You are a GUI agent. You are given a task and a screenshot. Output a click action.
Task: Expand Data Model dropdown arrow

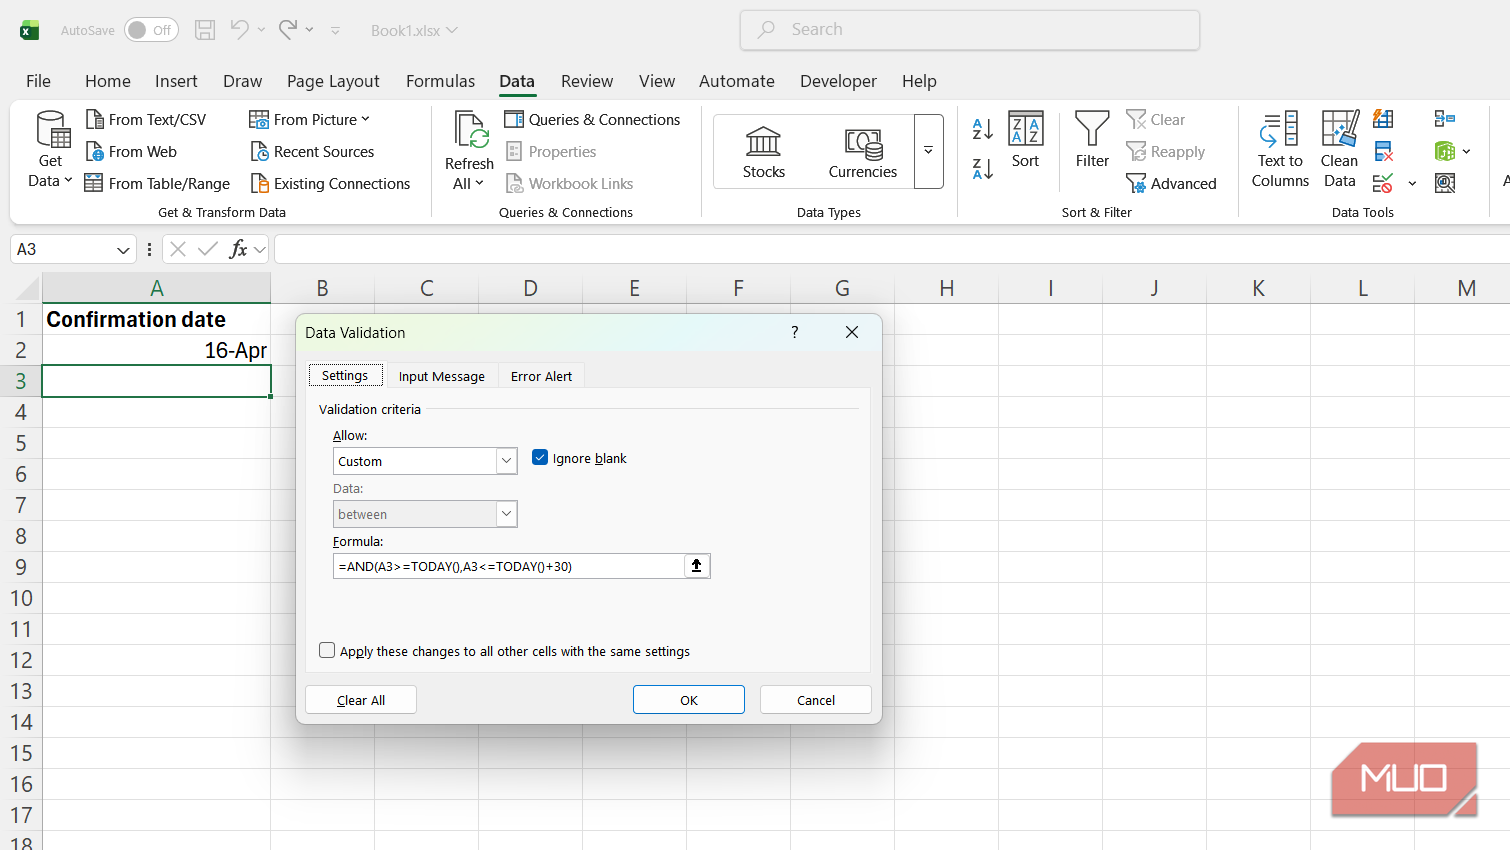[1466, 152]
